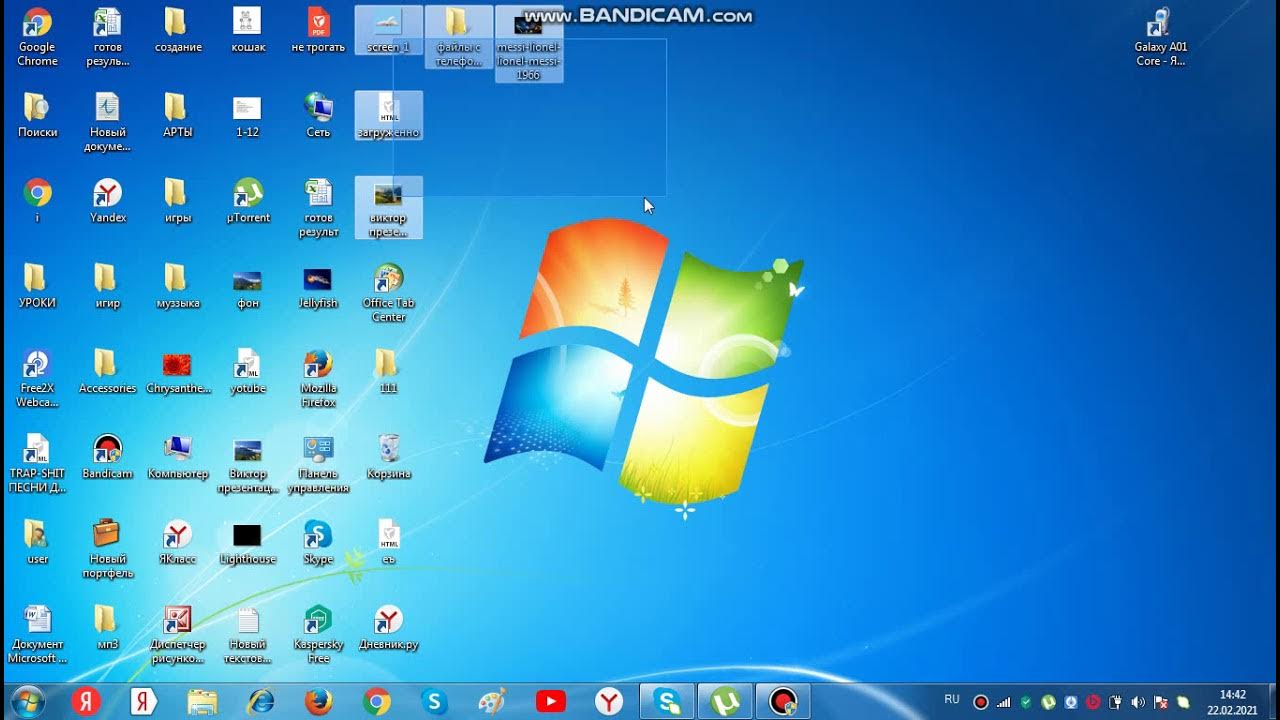Select the Поиски folder icon

(x=37, y=115)
